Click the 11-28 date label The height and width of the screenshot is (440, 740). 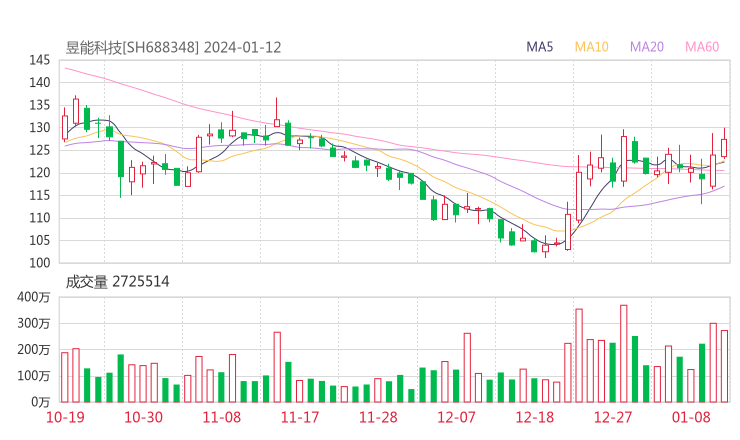click(378, 417)
